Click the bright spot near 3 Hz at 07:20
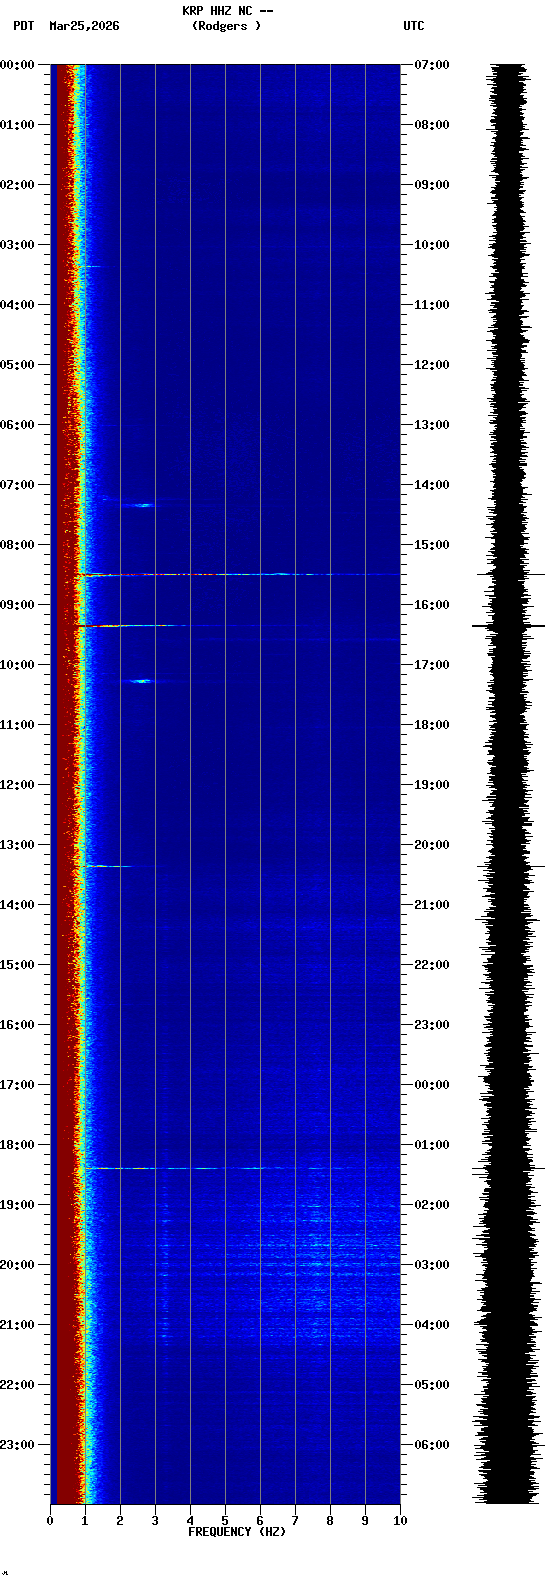The height and width of the screenshot is (1584, 552). coord(144,505)
